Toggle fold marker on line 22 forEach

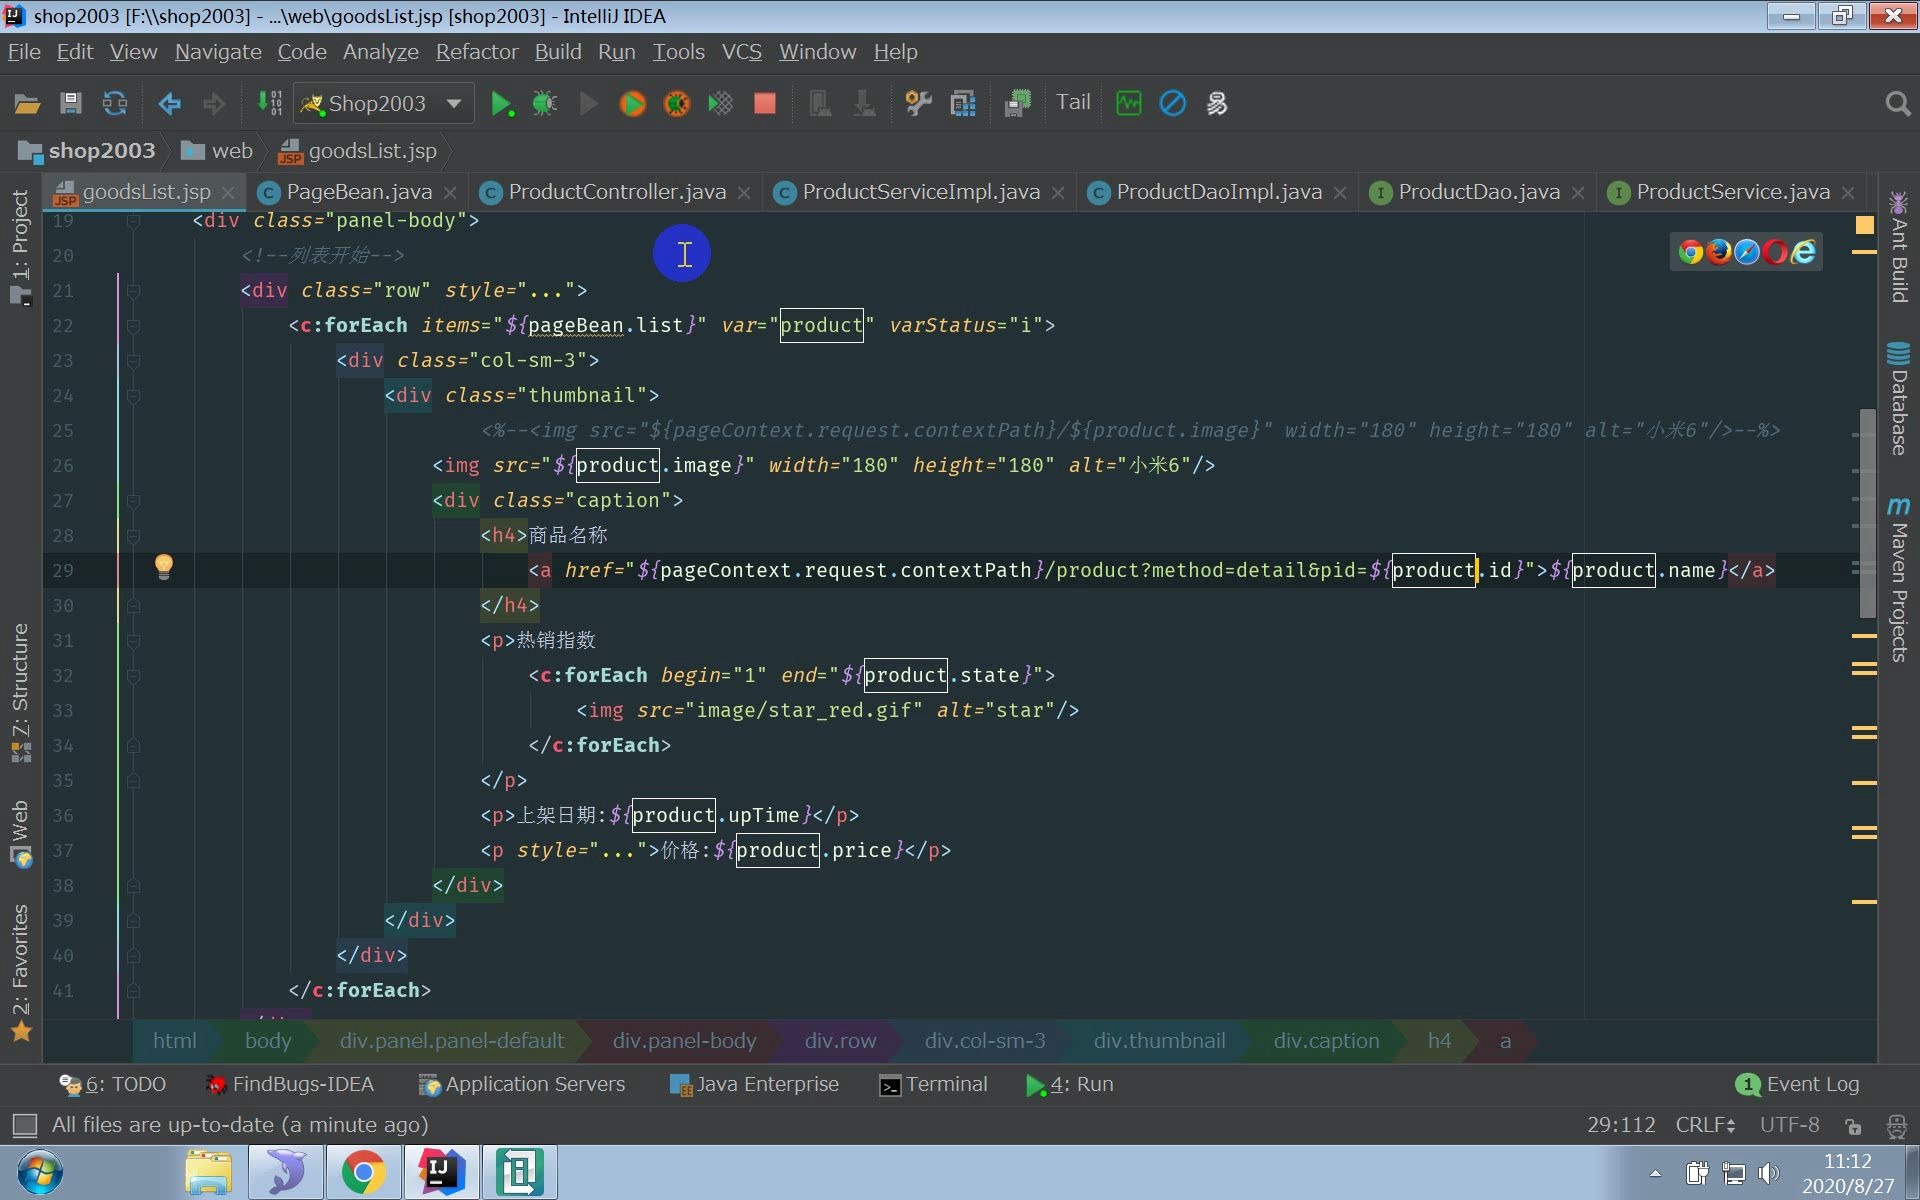[x=133, y=325]
